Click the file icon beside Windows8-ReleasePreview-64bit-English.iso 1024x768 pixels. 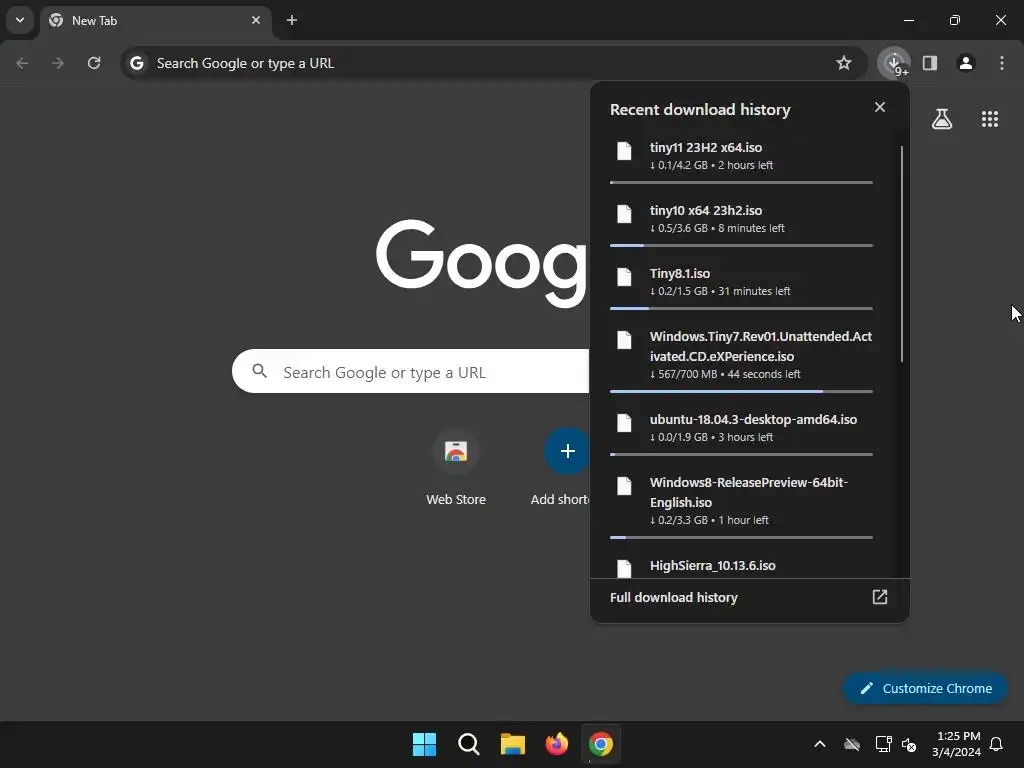pyautogui.click(x=624, y=486)
